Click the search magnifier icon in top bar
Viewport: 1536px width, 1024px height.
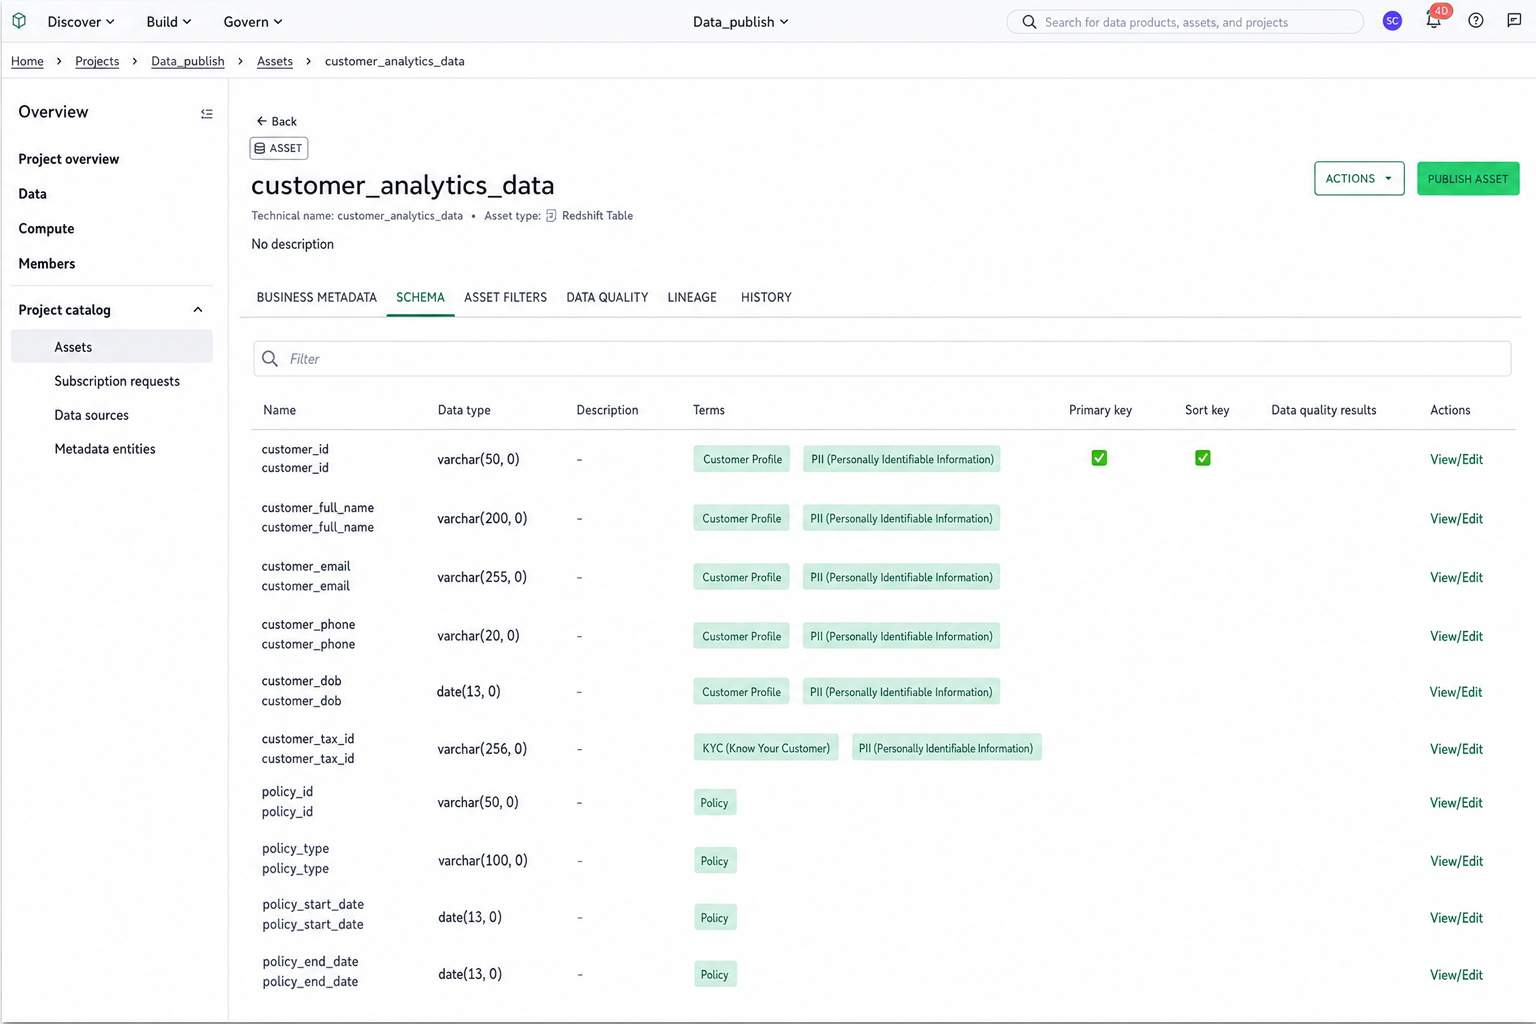click(x=1029, y=22)
